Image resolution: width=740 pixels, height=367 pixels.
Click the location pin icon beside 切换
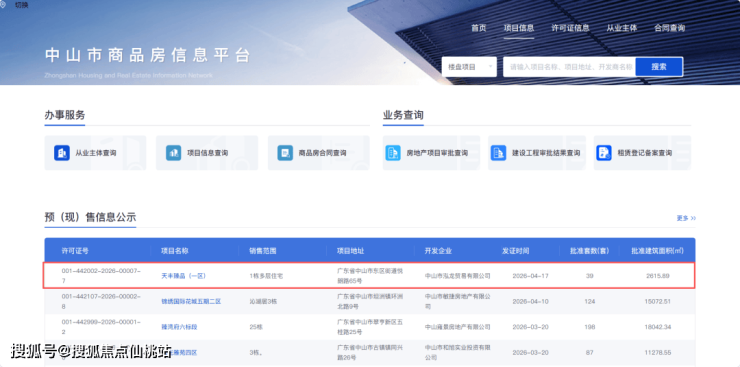3,5
